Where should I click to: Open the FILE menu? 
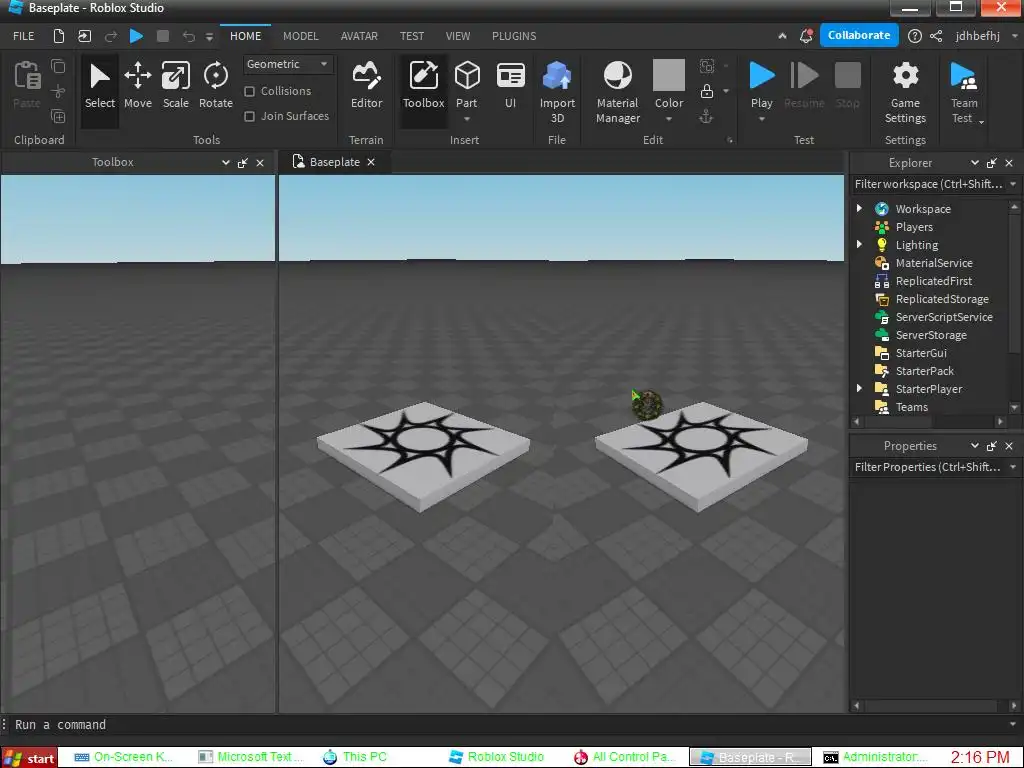(x=24, y=36)
